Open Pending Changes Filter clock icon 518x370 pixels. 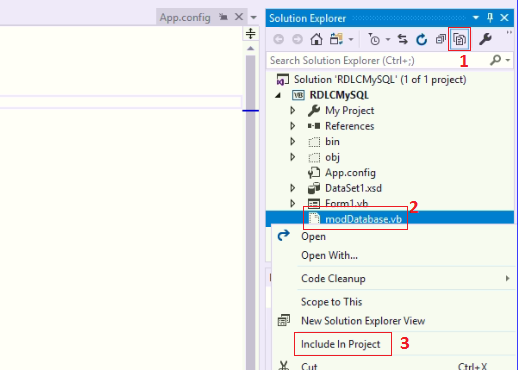pyautogui.click(x=374, y=39)
